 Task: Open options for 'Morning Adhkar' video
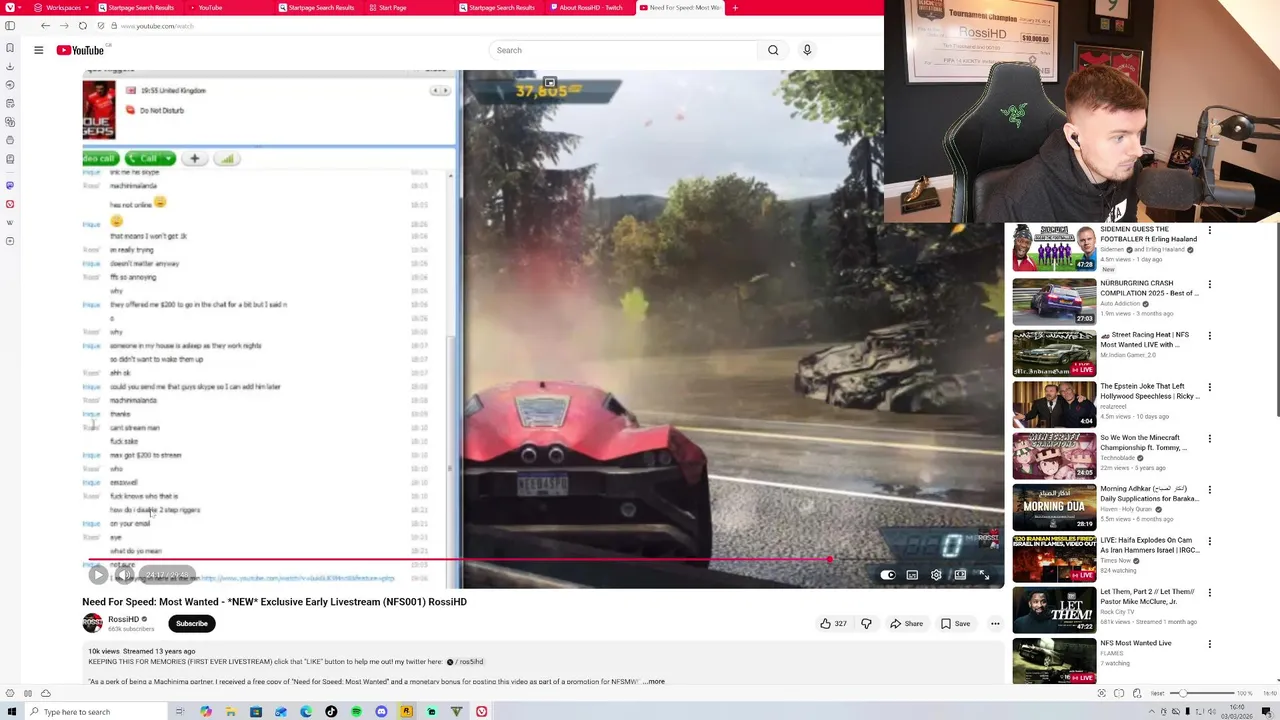(x=1209, y=490)
